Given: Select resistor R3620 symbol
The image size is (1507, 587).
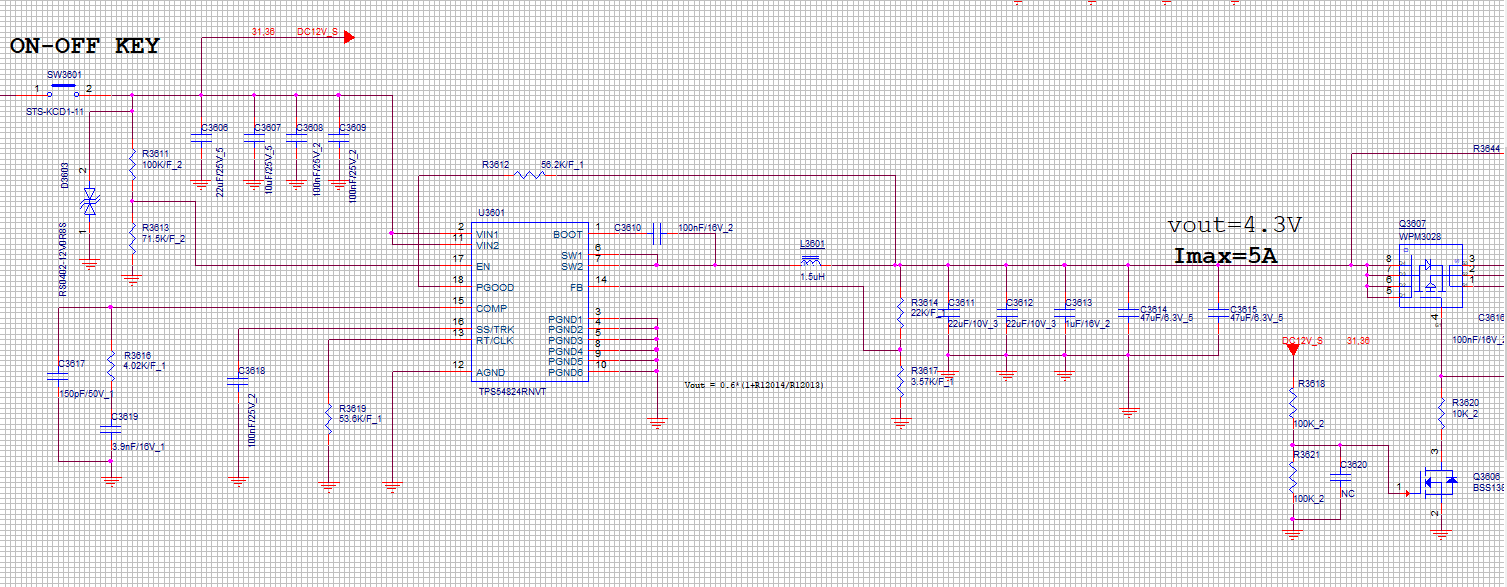Looking at the screenshot, I should tap(1440, 412).
